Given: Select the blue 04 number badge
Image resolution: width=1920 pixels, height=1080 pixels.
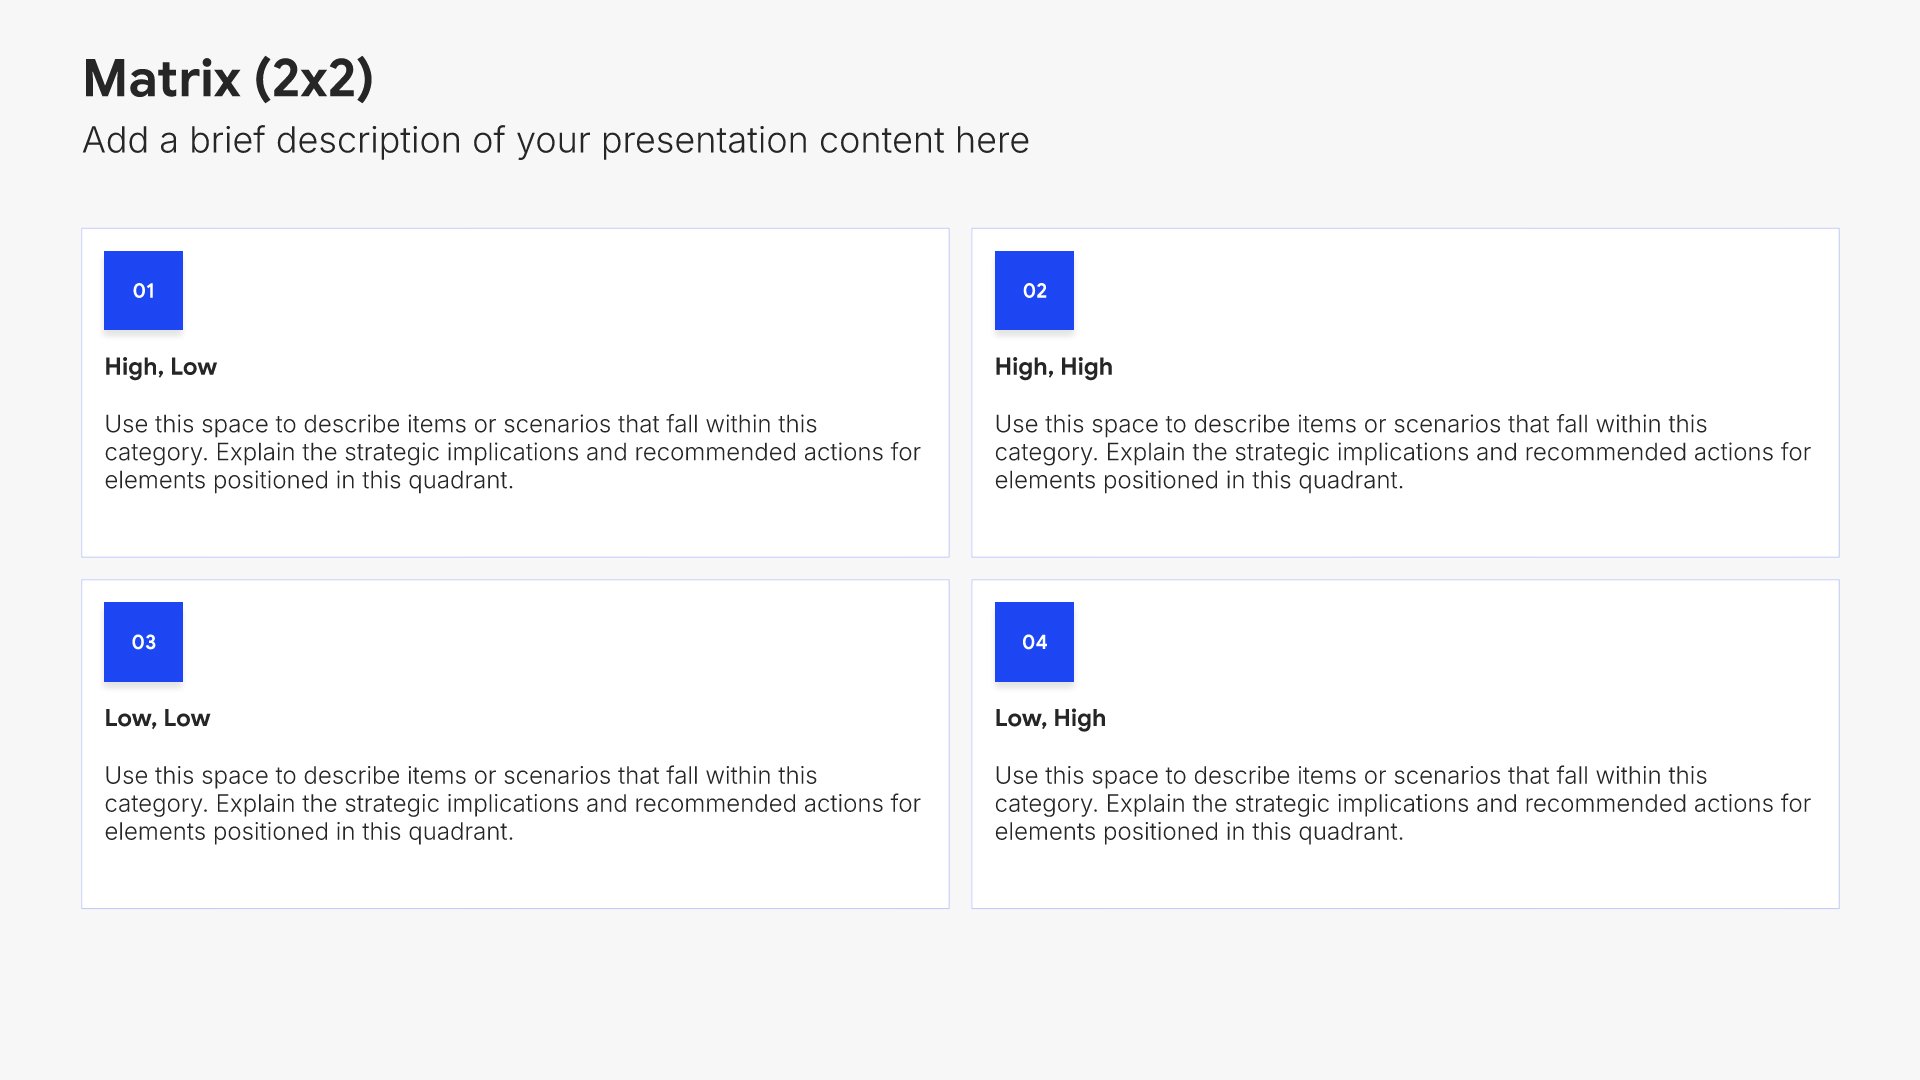Looking at the screenshot, I should point(1034,641).
